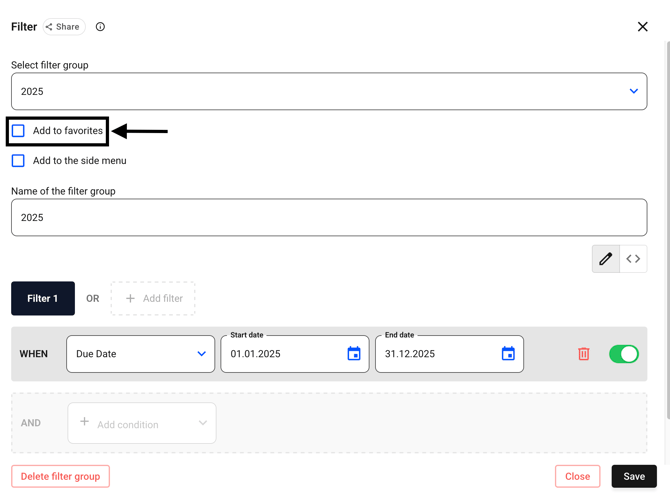Open the Start date calendar picker
The height and width of the screenshot is (503, 670).
(x=354, y=354)
